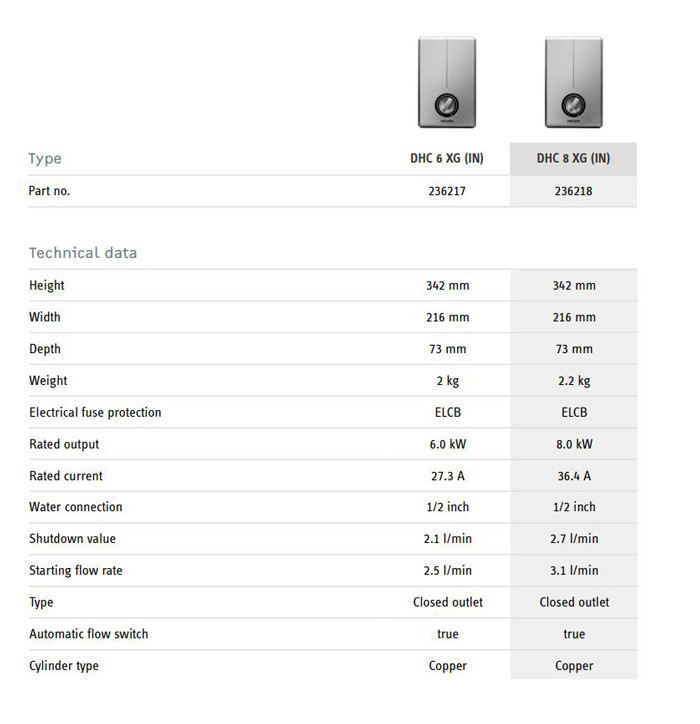Click the 27.3 A rated current
The image size is (700, 724).
pyautogui.click(x=448, y=476)
